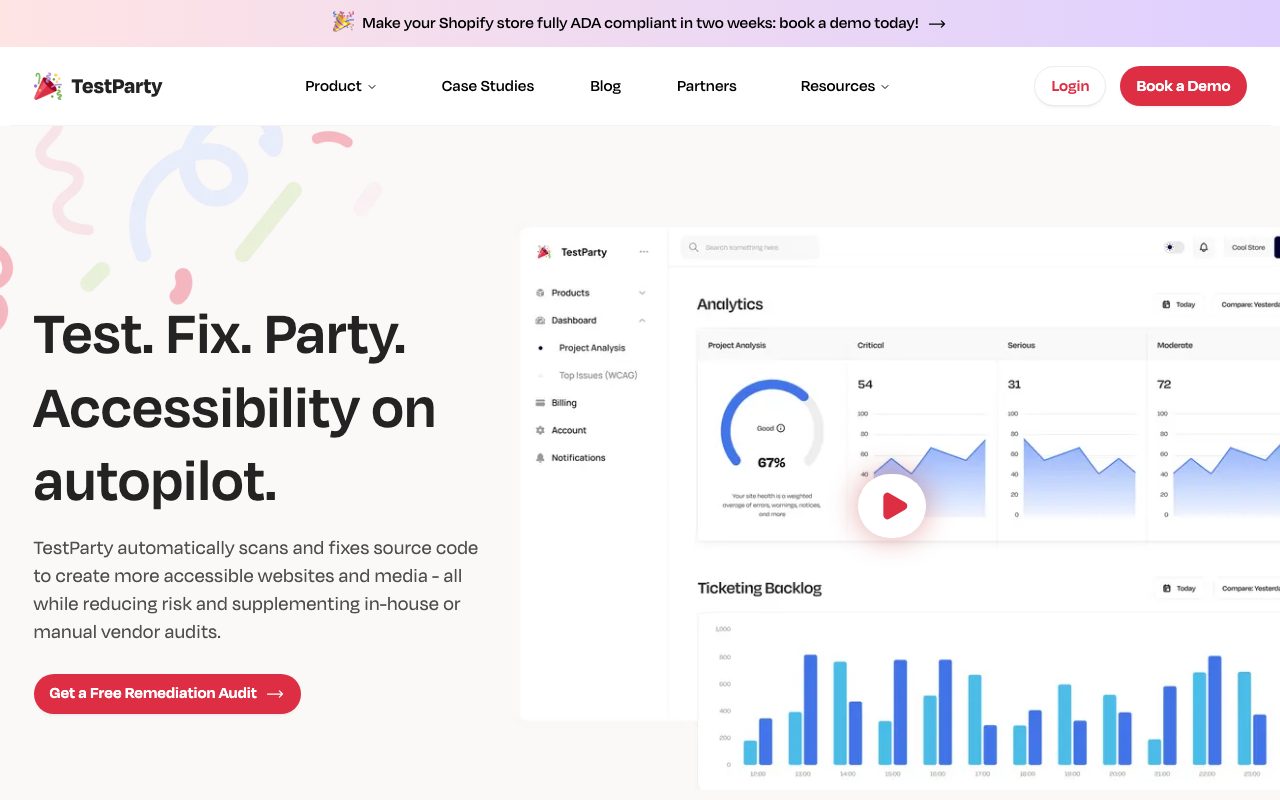This screenshot has width=1280, height=800.
Task: Click the info icon next to Good
Action: (x=781, y=428)
